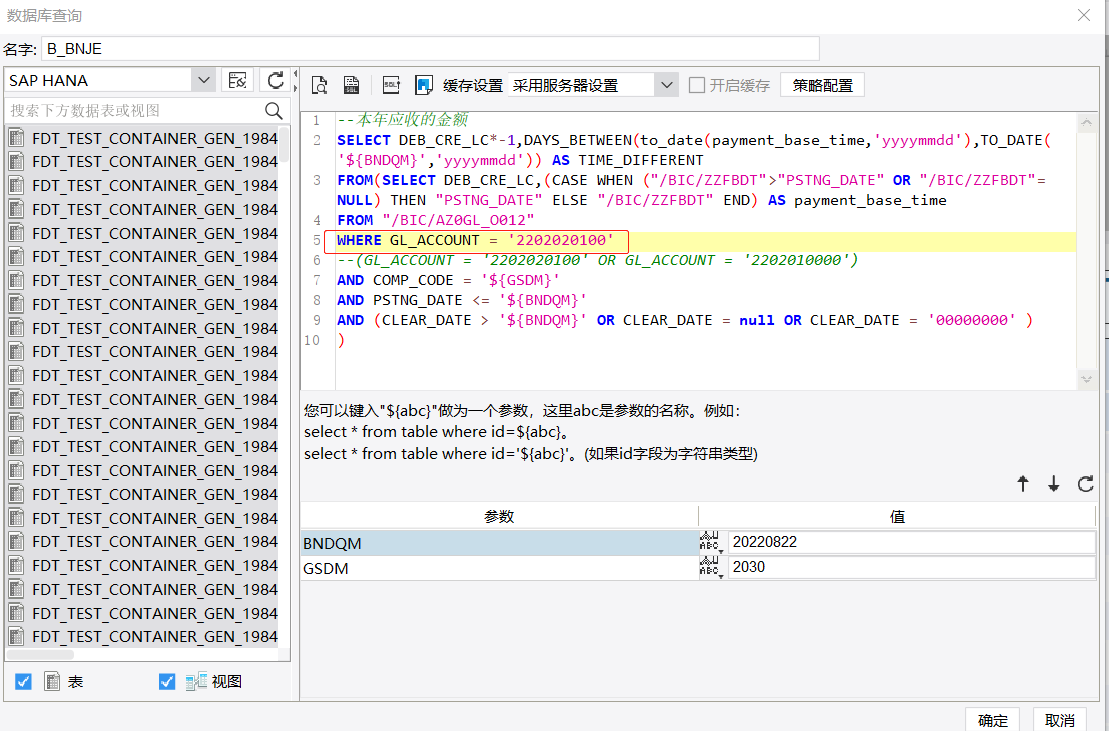Screen dimensions: 1109x731
Task: Move parameter down with the down arrow
Action: (x=1054, y=484)
